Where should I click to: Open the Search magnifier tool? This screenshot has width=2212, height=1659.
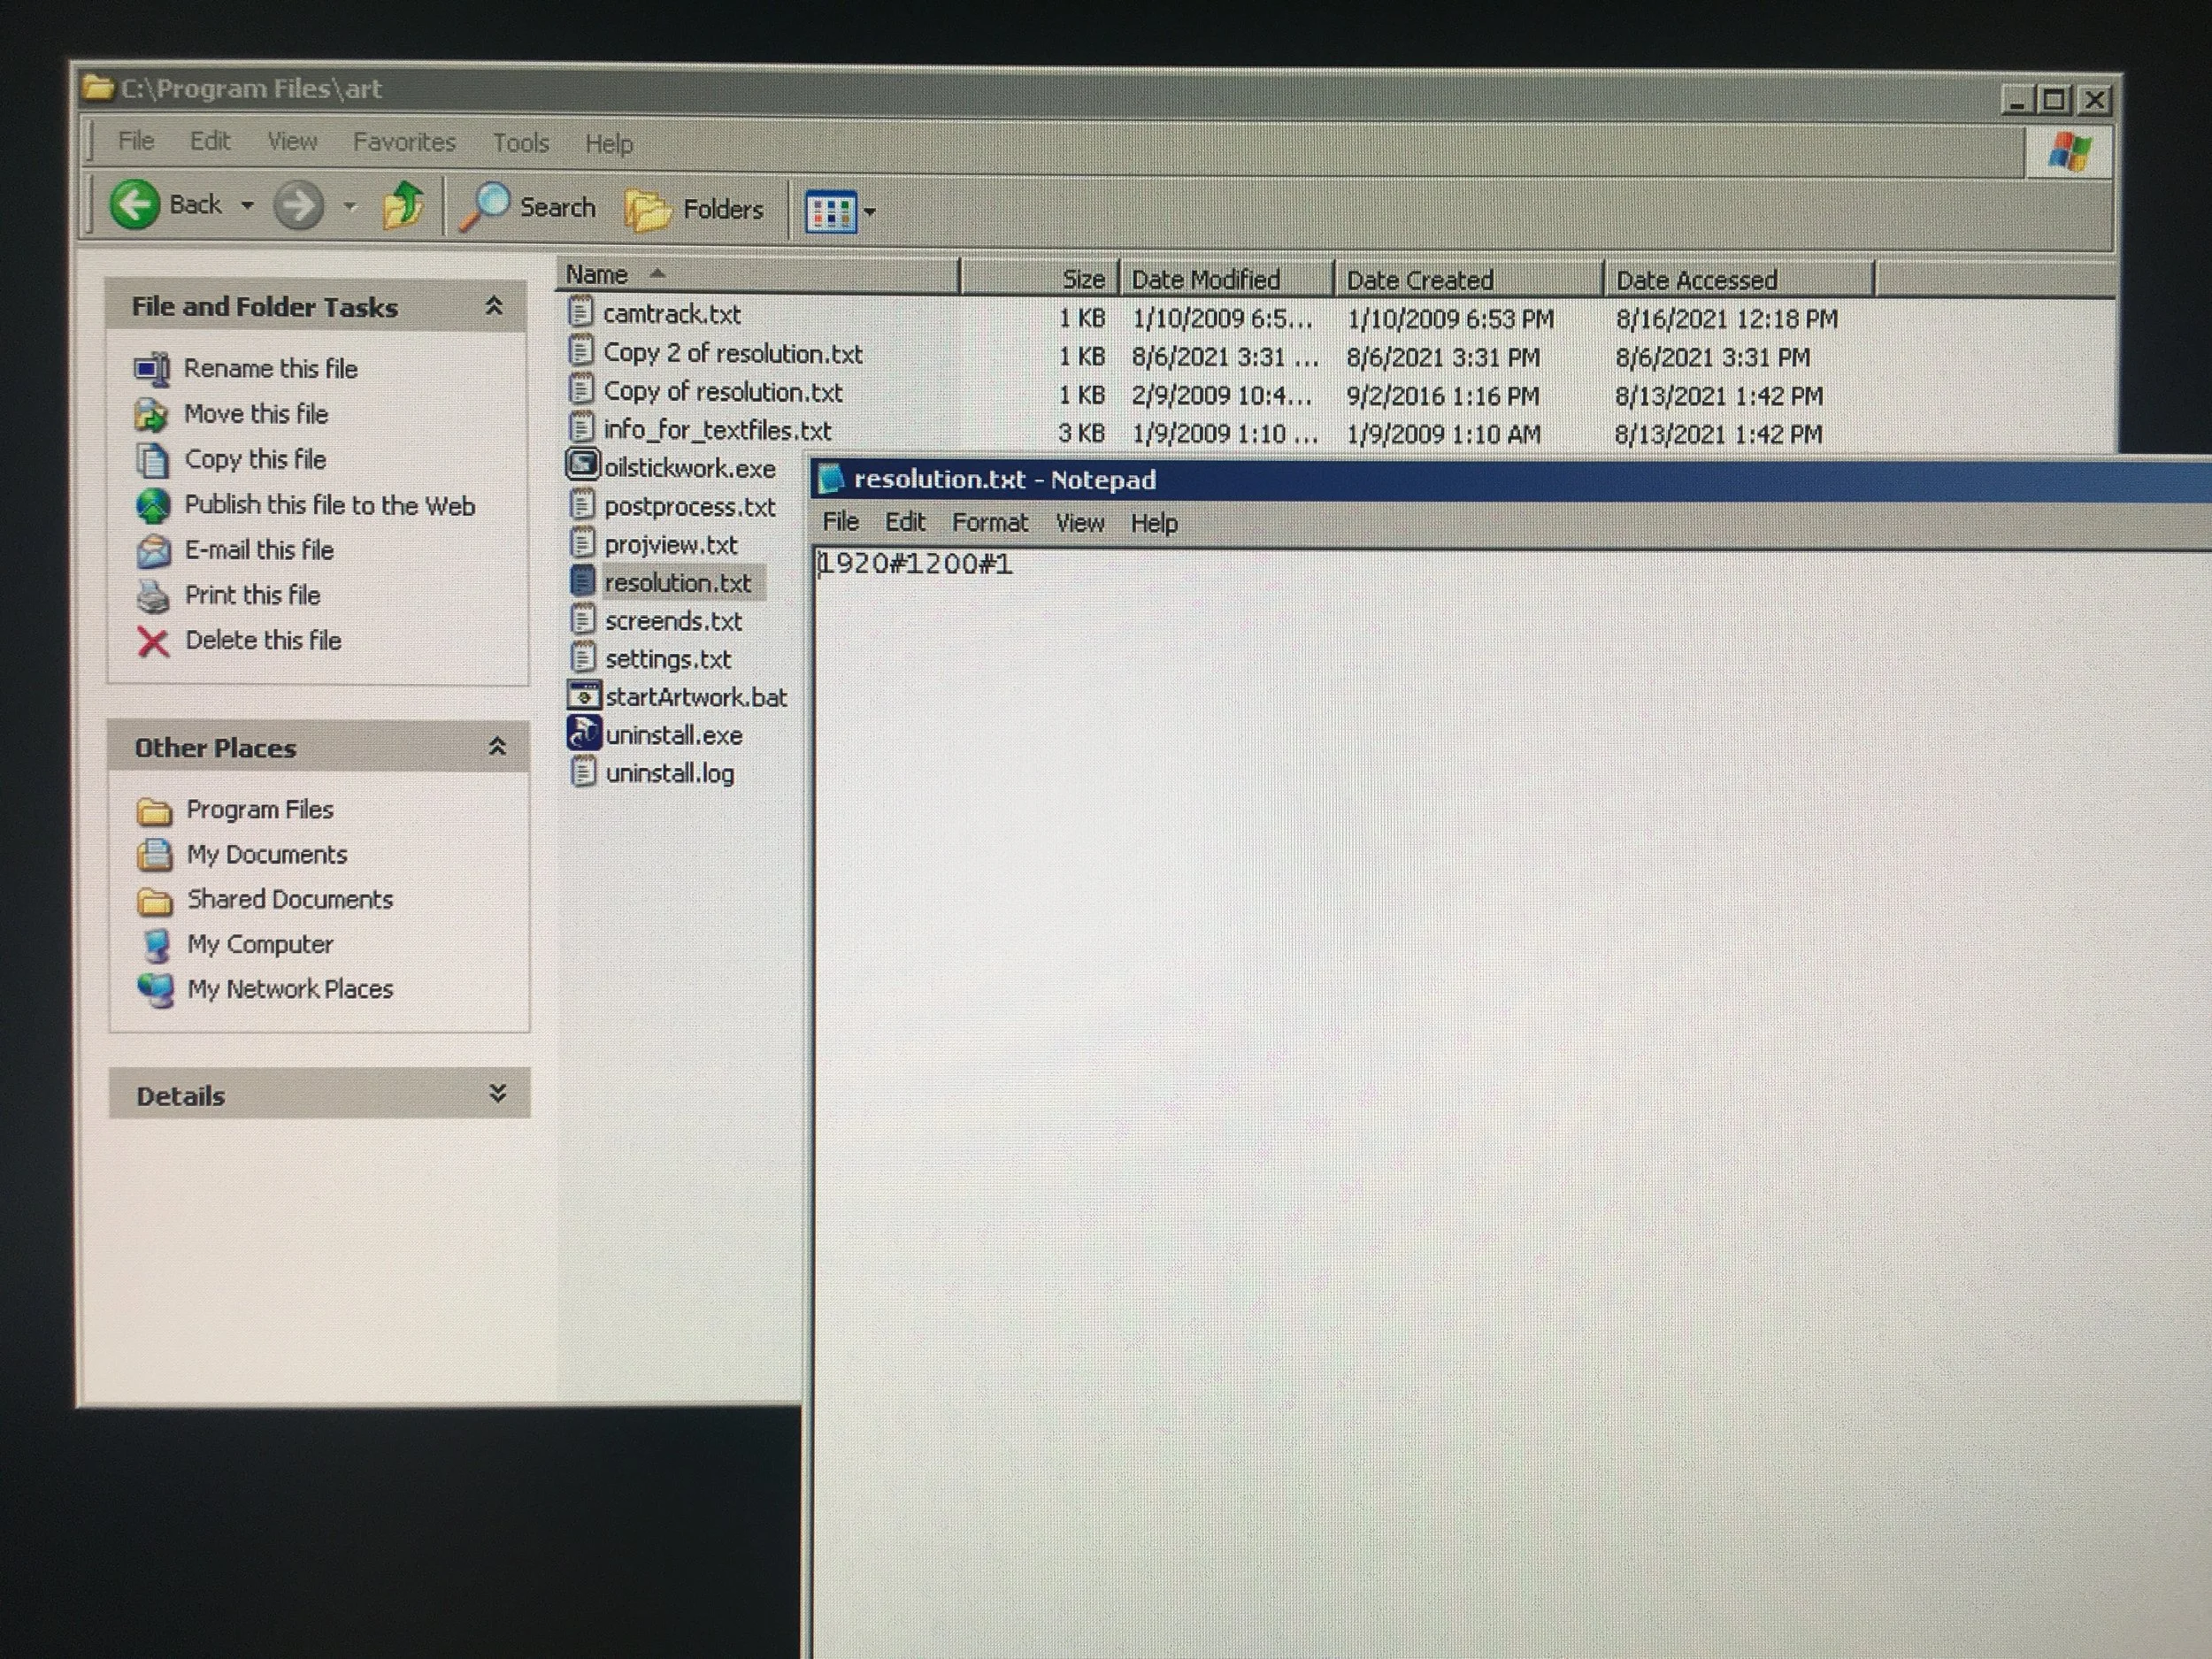[x=485, y=207]
